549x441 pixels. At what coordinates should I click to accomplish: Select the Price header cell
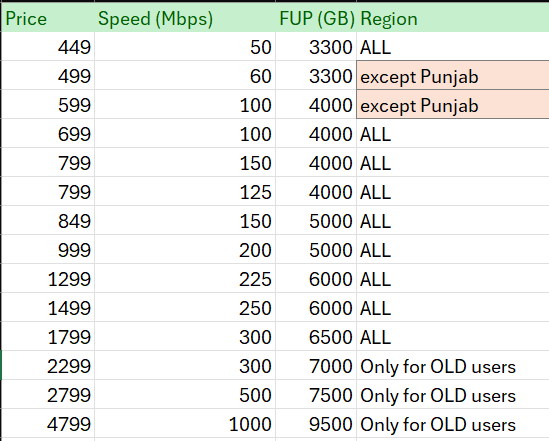[x=48, y=18]
